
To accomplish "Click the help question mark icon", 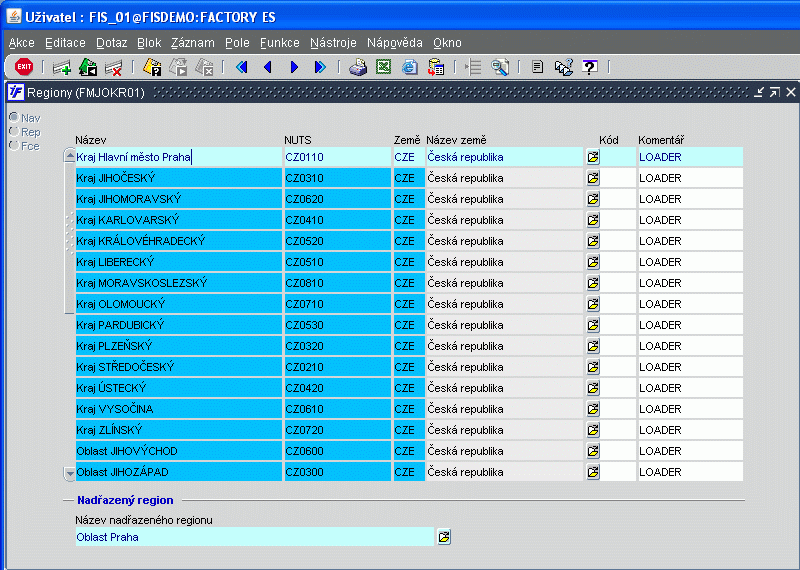I will click(590, 67).
